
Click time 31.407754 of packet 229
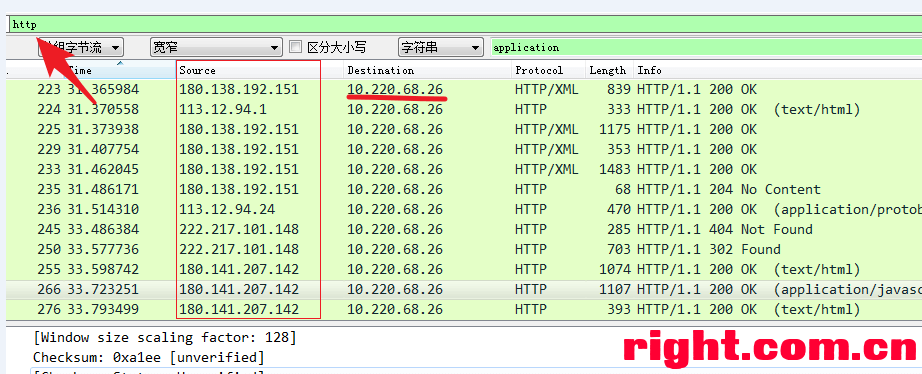(103, 149)
